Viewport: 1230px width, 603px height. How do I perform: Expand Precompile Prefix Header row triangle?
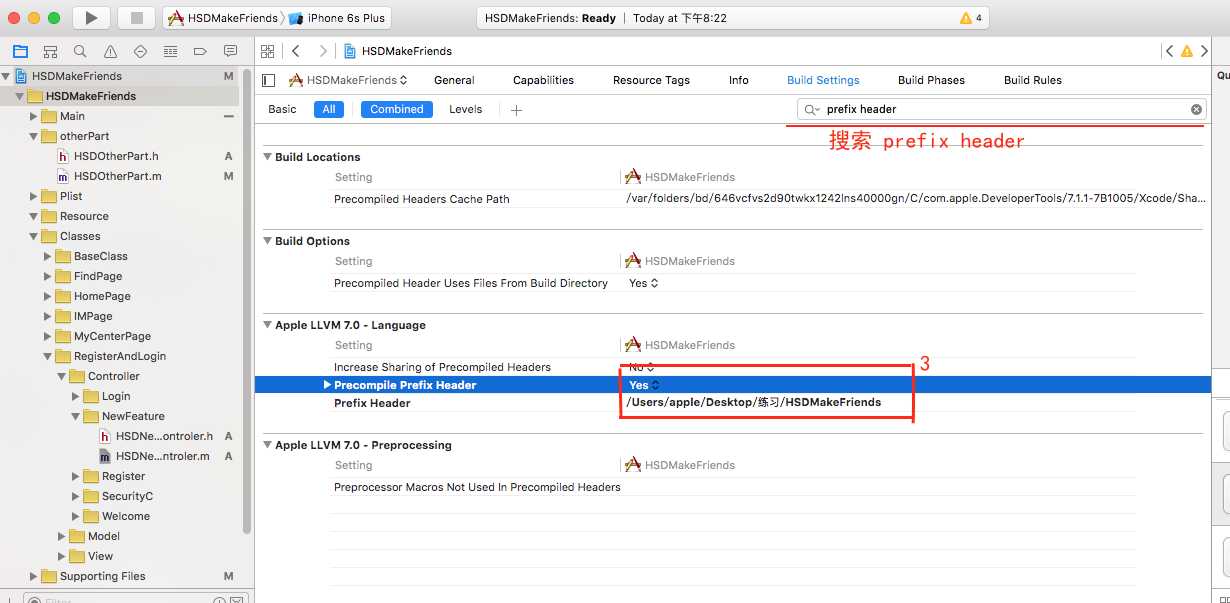coord(327,385)
